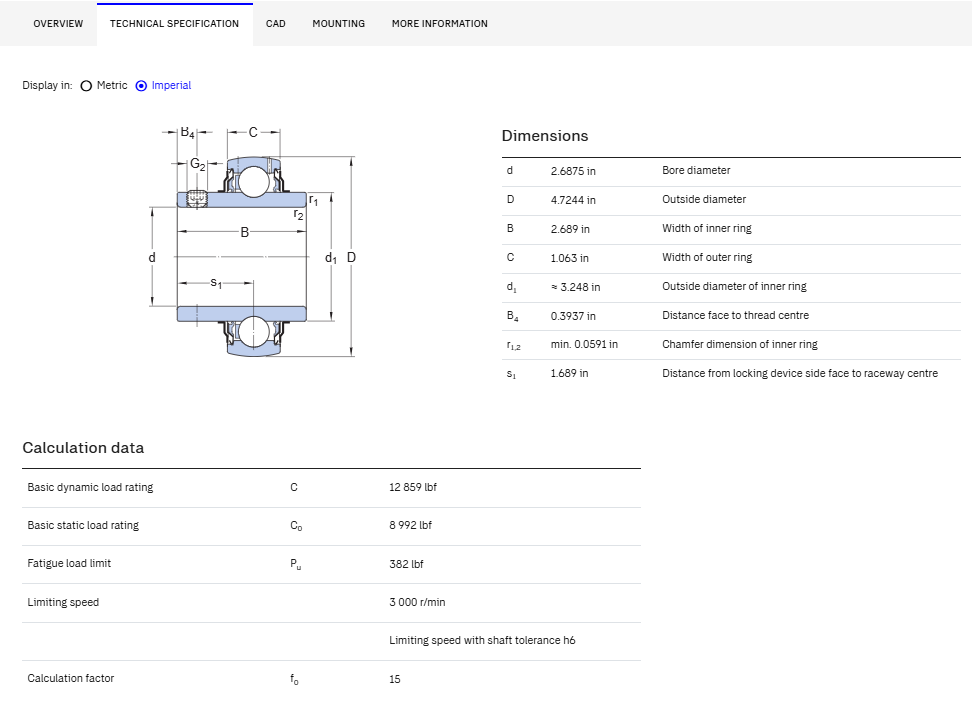
Task: Click the Outside diameter description text
Action: click(704, 199)
